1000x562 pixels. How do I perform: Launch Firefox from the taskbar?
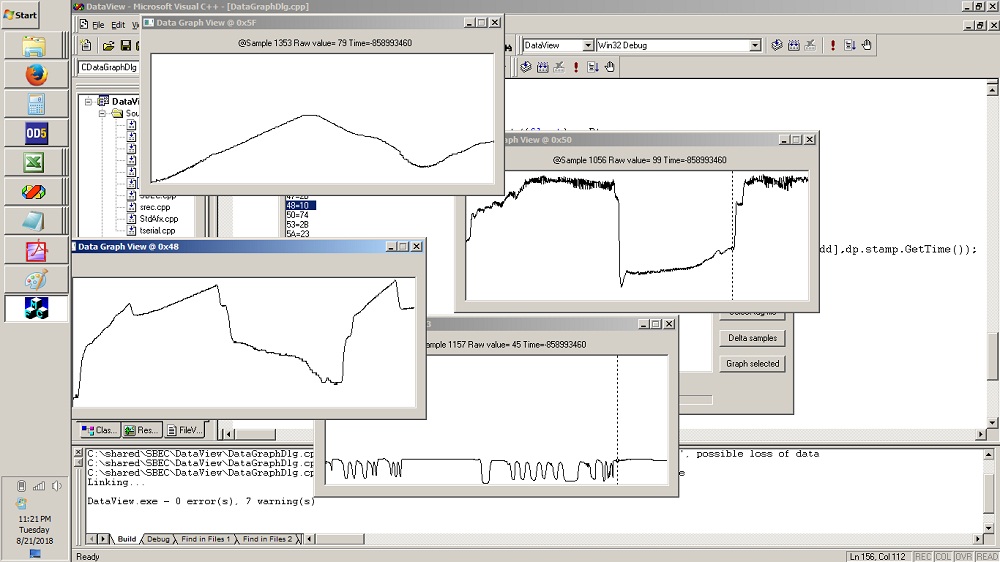point(35,75)
